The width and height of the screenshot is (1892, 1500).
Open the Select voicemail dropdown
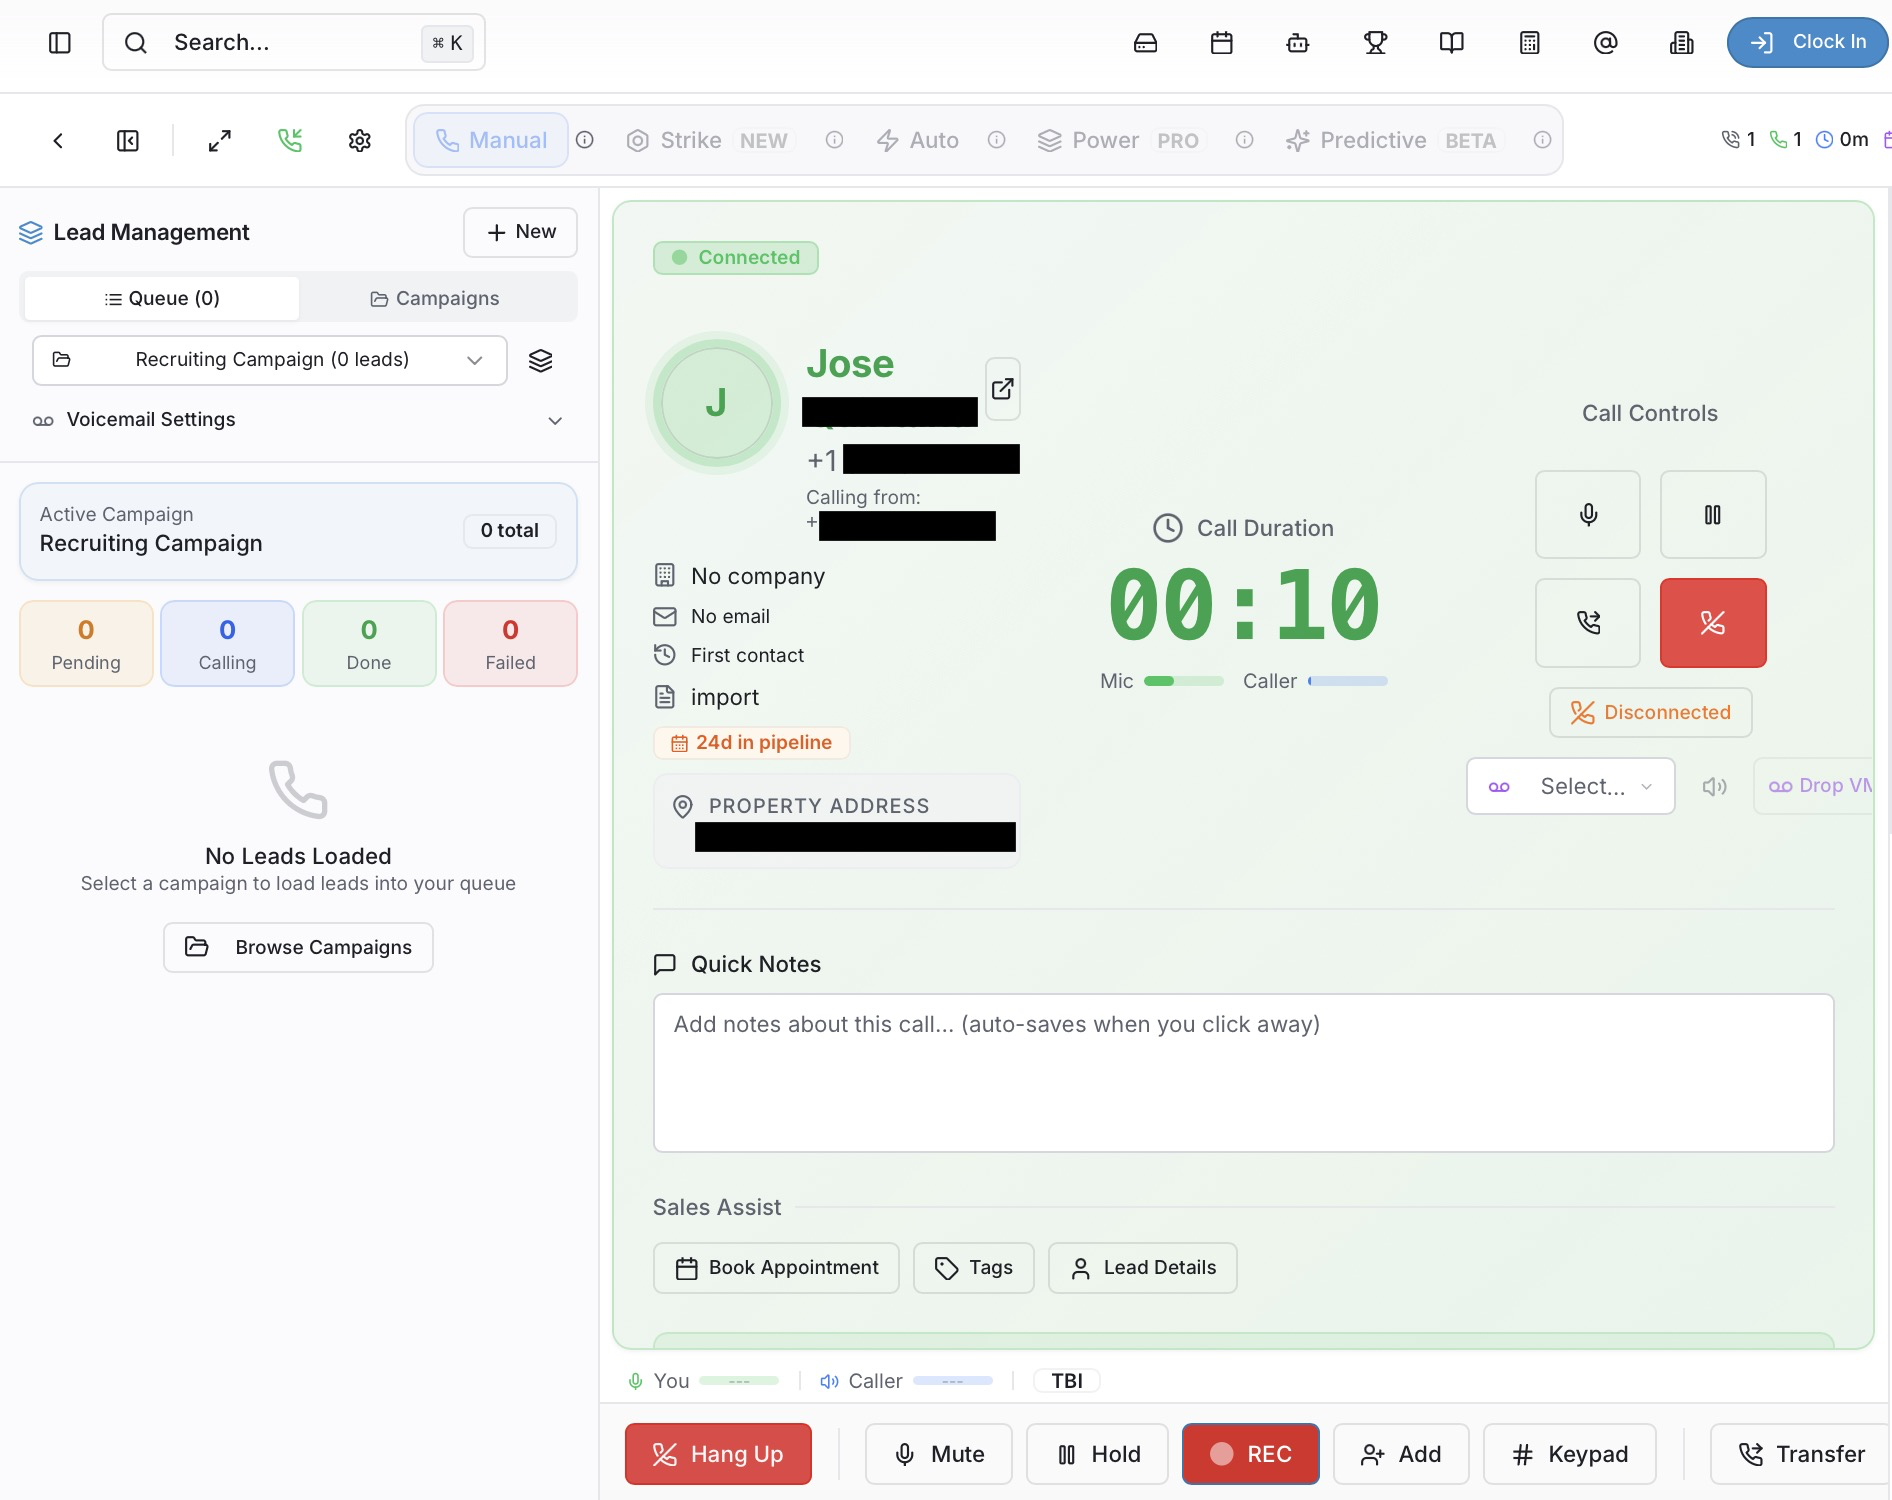coord(1569,786)
